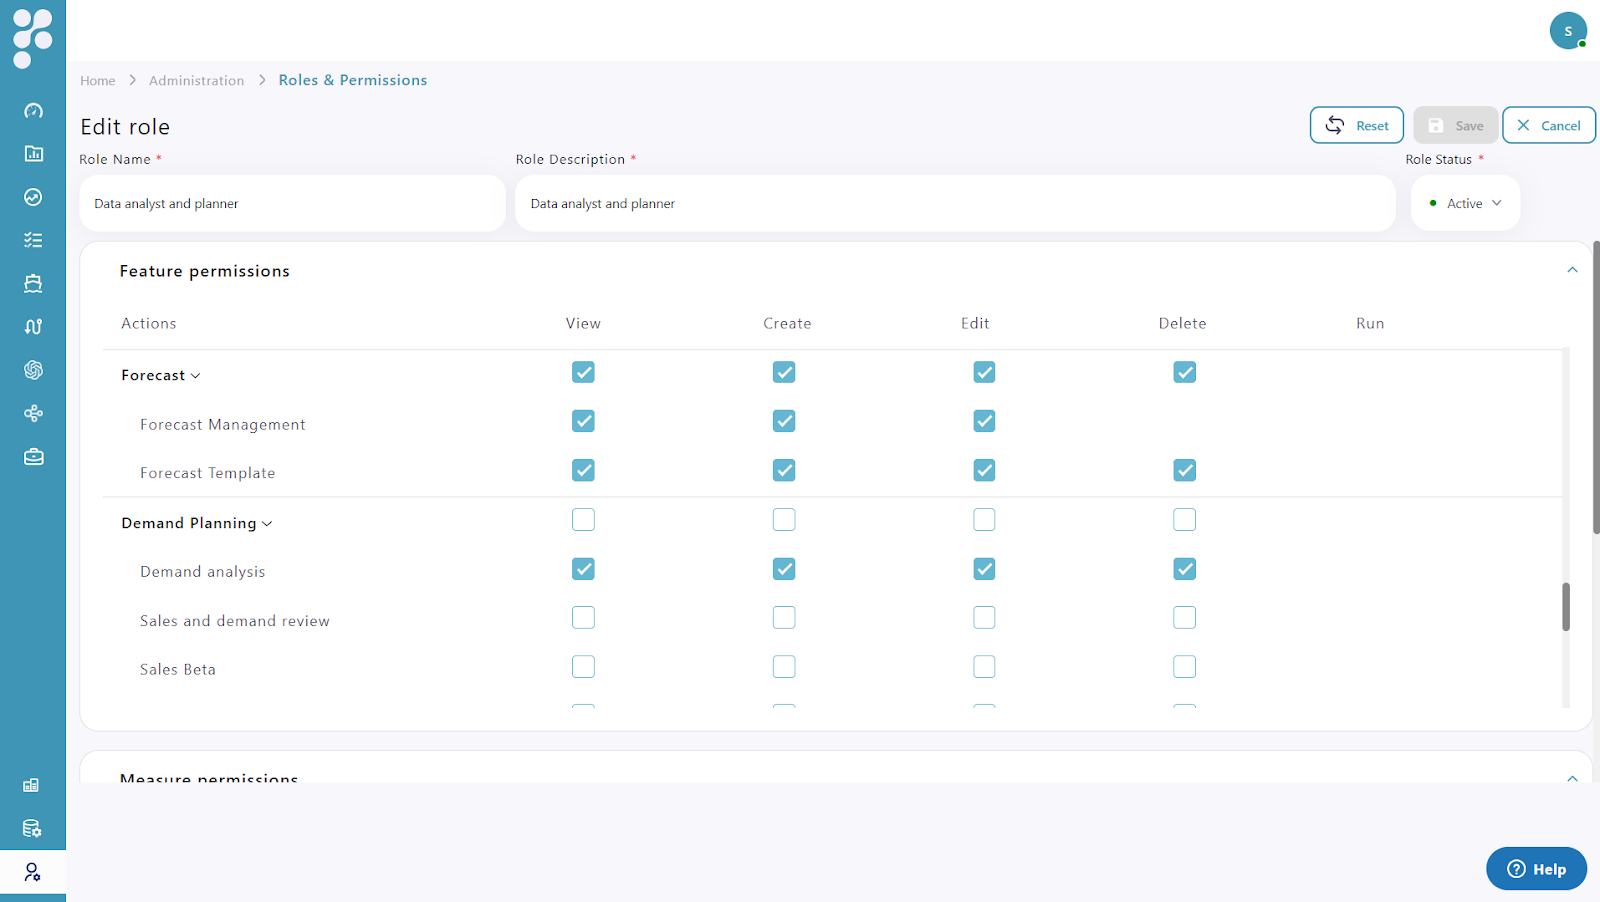
Task: Open the ship/cargo sidebar icon
Action: click(33, 283)
